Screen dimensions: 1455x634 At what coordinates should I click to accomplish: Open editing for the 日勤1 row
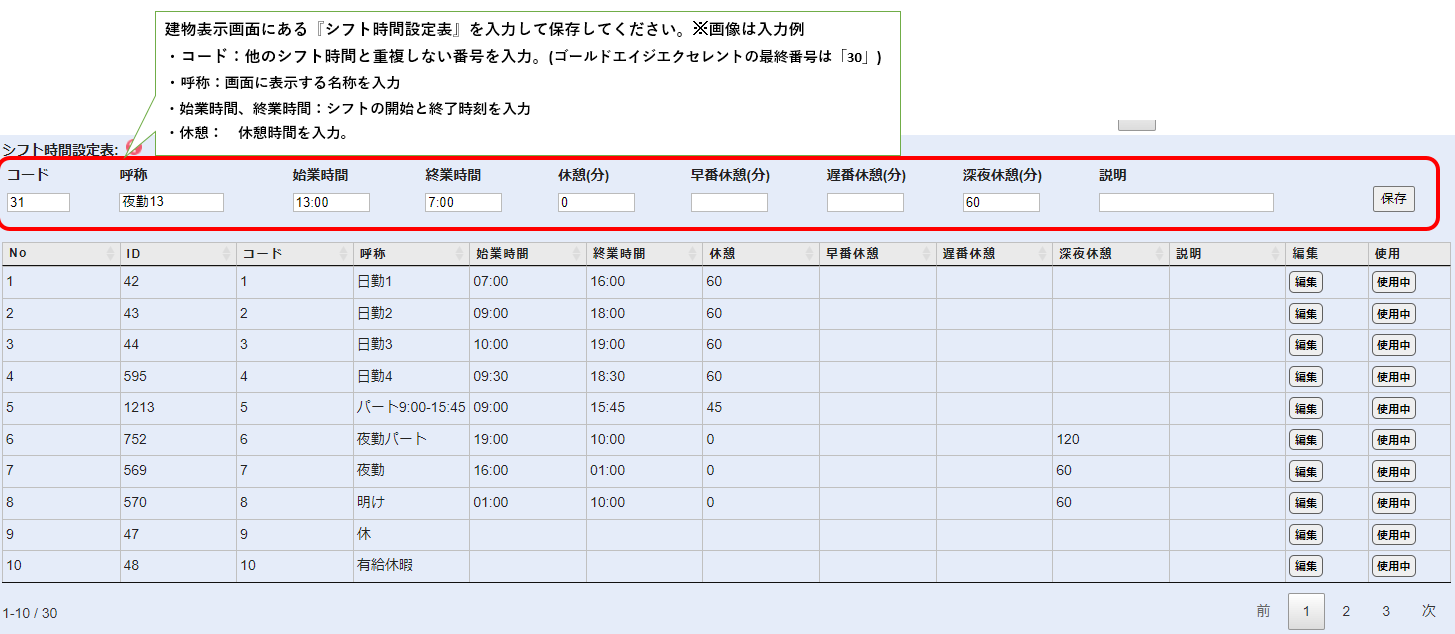[1305, 282]
